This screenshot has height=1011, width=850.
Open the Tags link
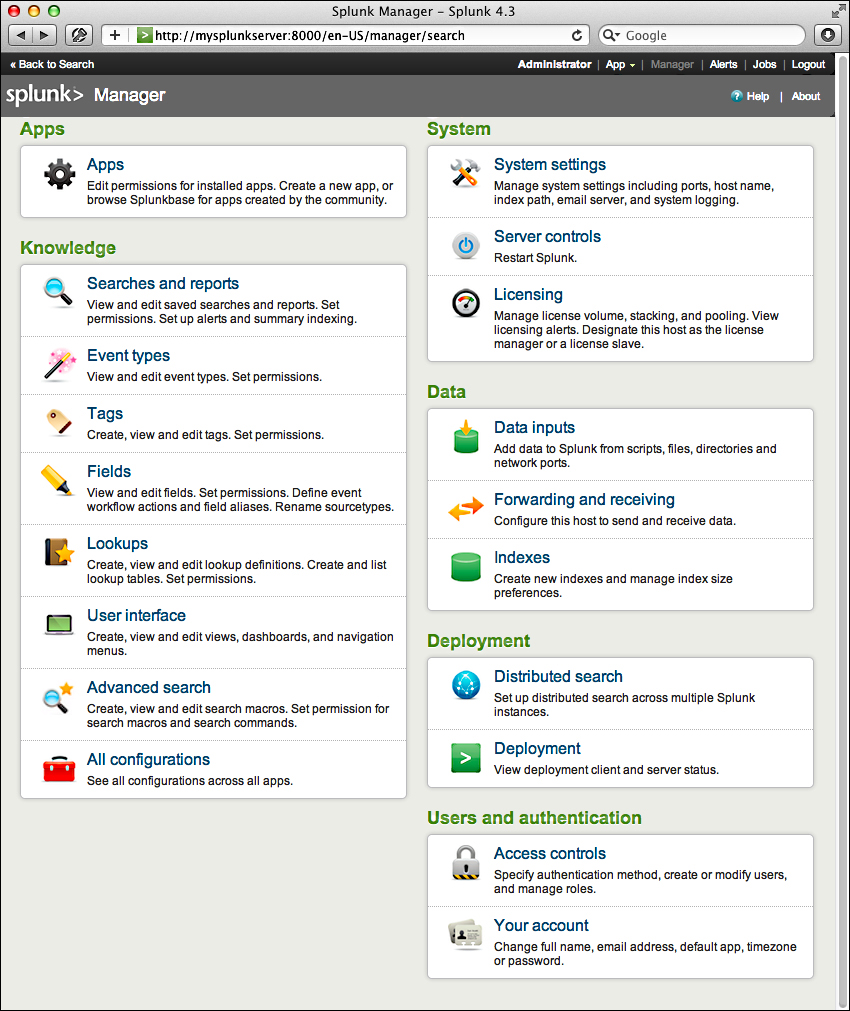[105, 414]
